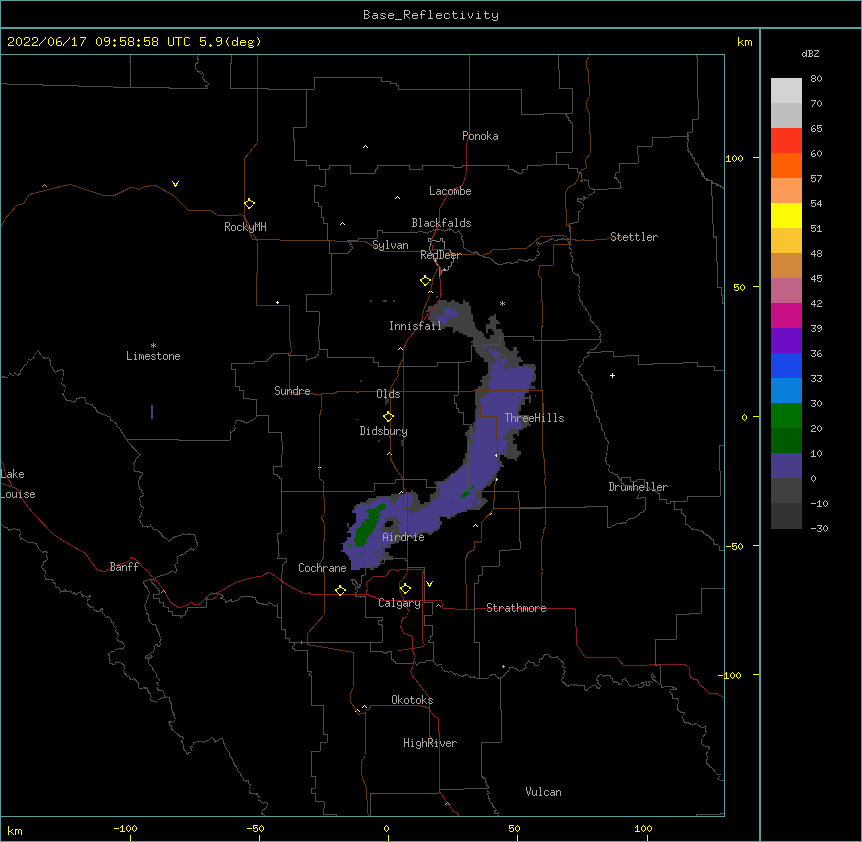Click the Strathmore label

(516, 608)
